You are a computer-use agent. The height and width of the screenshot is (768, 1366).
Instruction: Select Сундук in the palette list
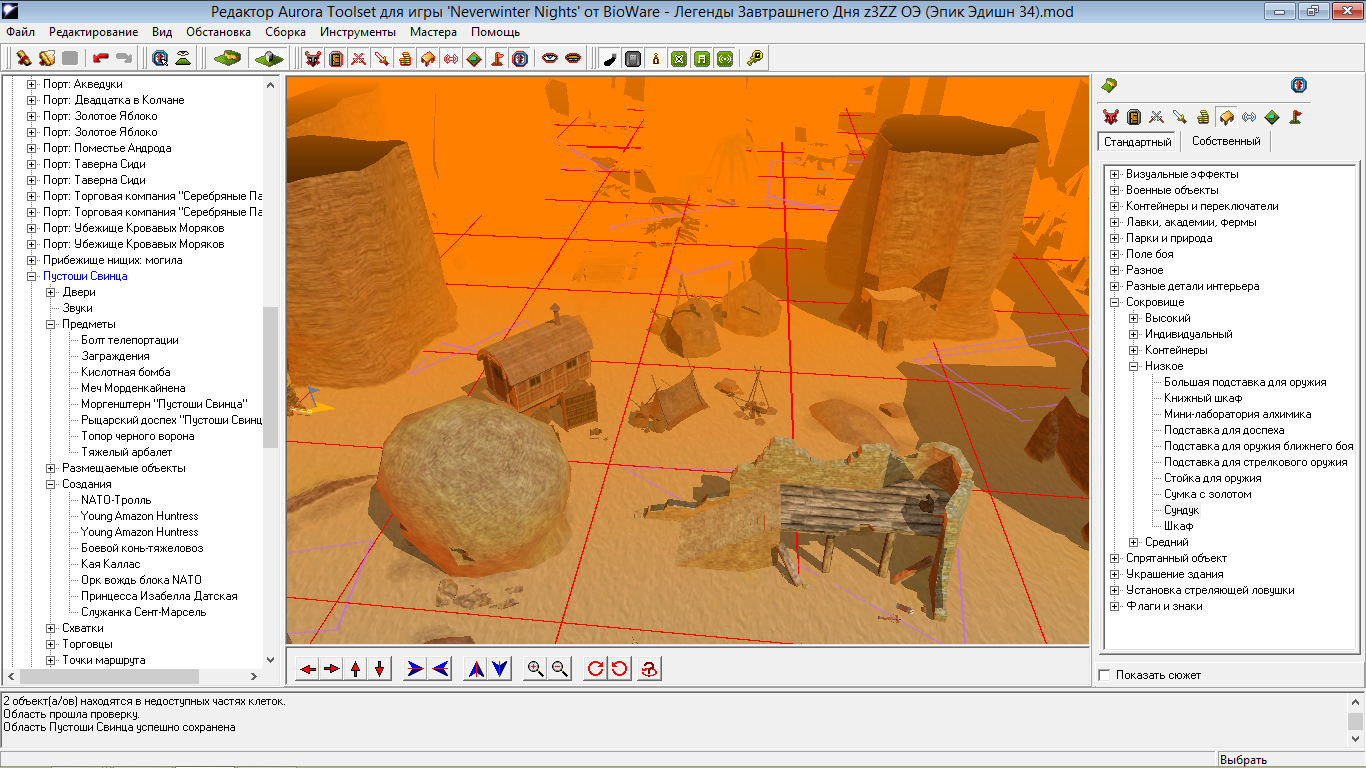click(1181, 510)
